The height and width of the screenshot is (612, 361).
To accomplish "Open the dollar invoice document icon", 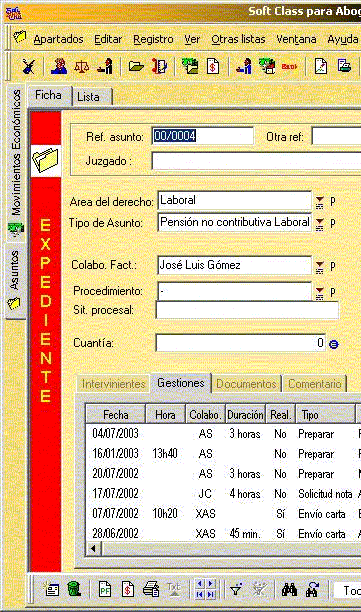I will click(x=213, y=66).
